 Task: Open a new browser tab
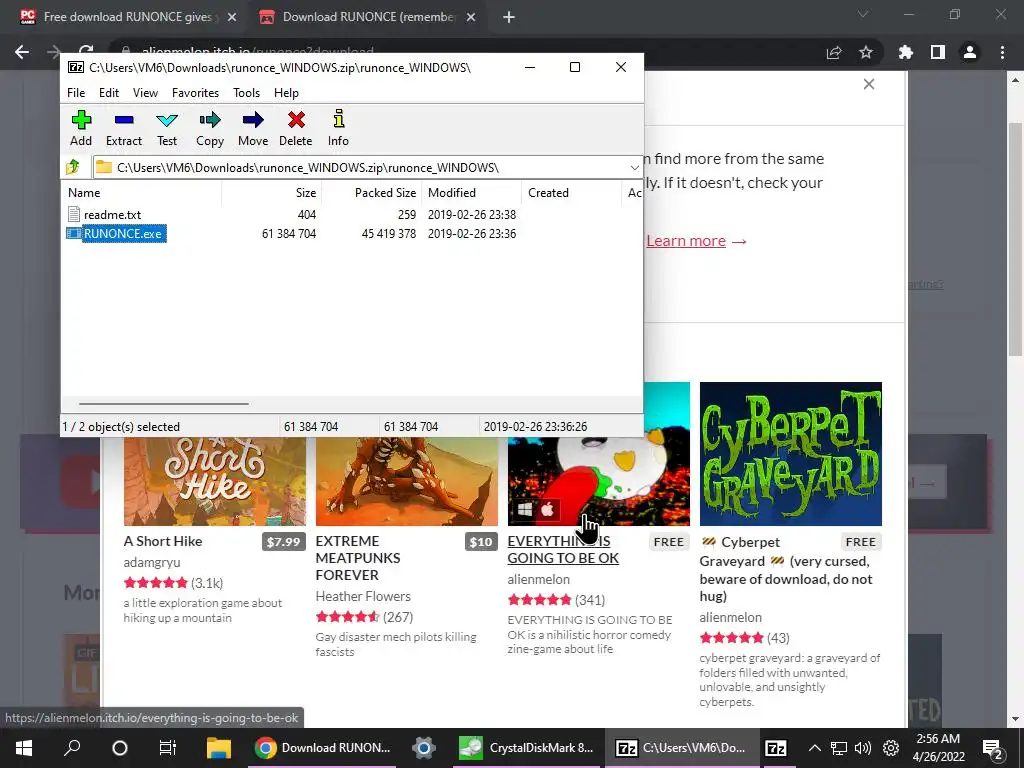[x=509, y=18]
